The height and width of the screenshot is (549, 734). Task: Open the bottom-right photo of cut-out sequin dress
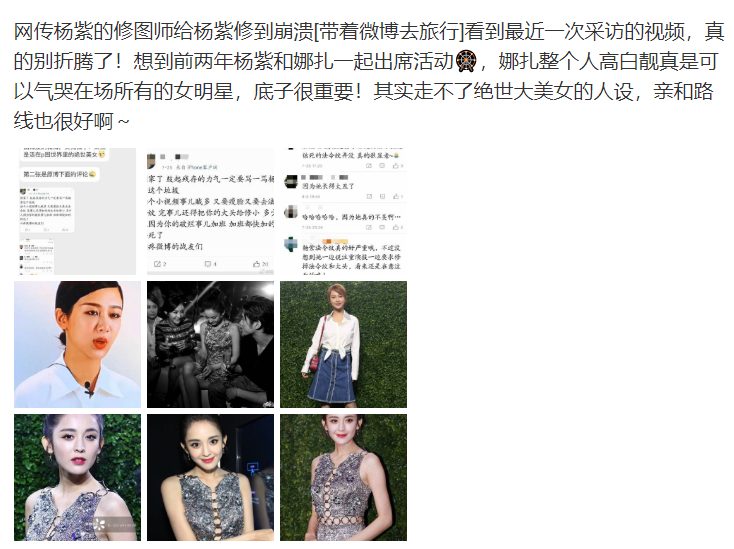click(343, 477)
